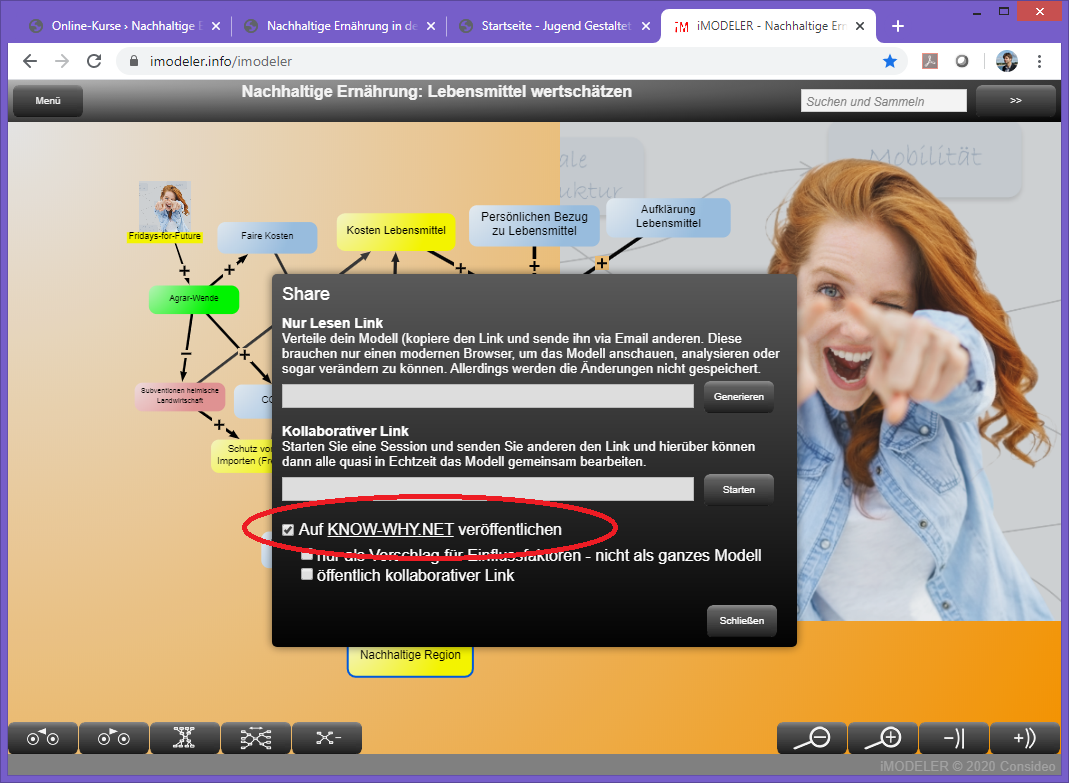The height and width of the screenshot is (783, 1069).
Task: Click the Generieren button
Action: point(738,396)
